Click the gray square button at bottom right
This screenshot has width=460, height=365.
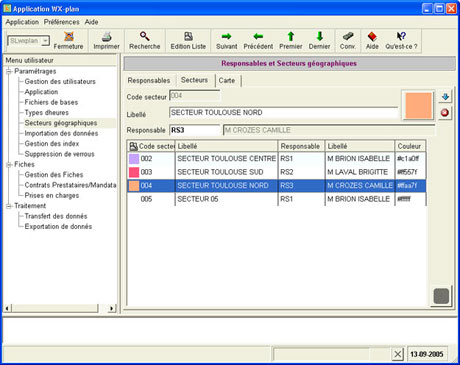441,296
